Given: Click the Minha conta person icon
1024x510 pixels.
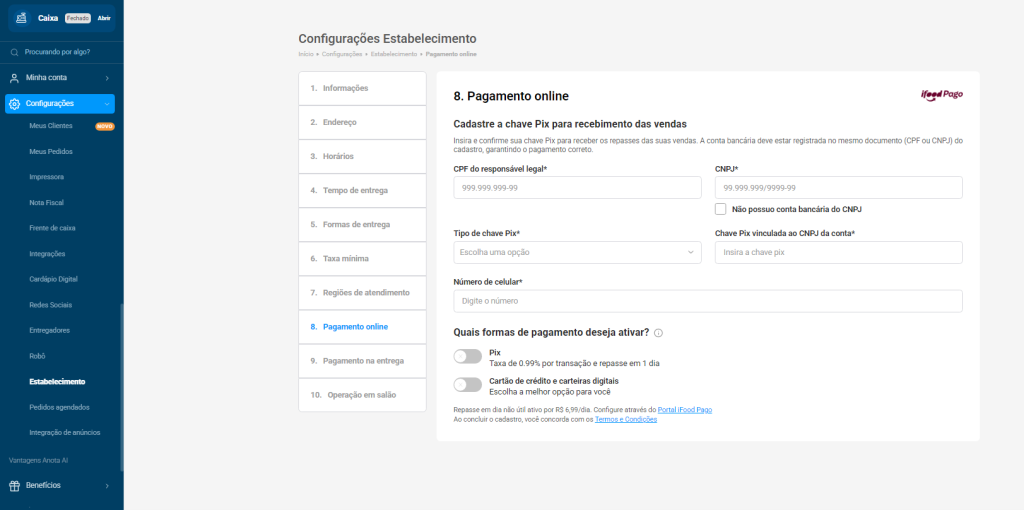Looking at the screenshot, I should coord(14,78).
